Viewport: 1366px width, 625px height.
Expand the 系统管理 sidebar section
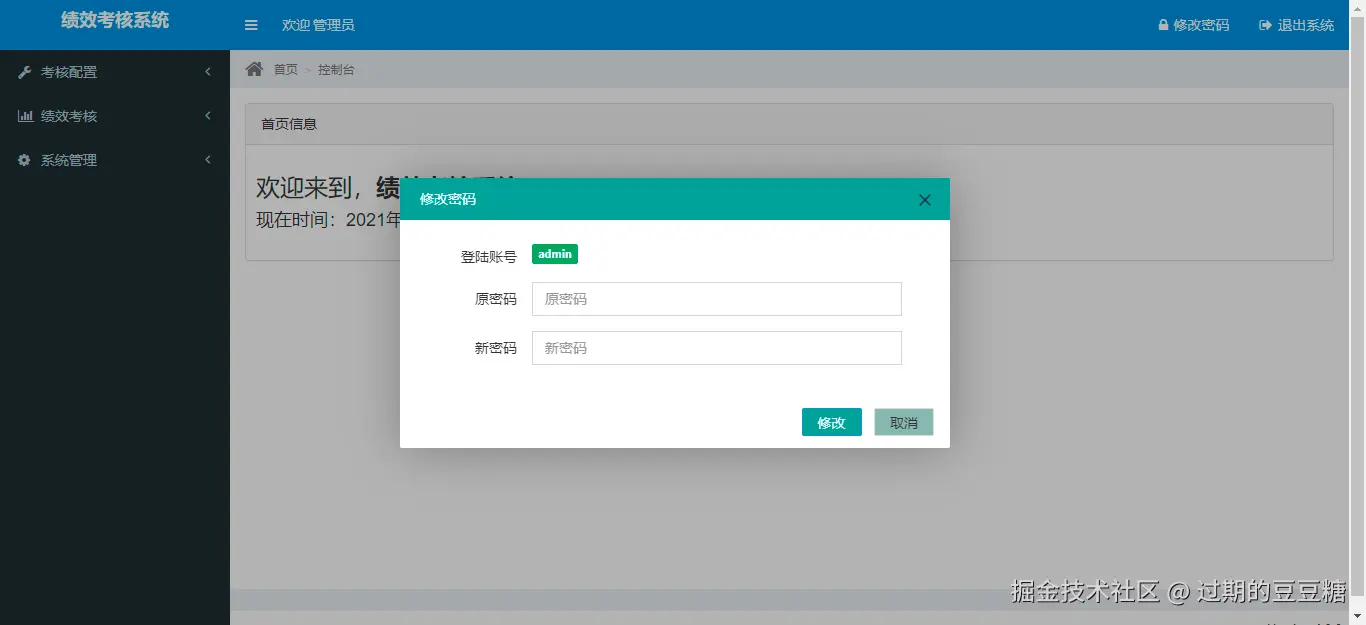[70, 159]
